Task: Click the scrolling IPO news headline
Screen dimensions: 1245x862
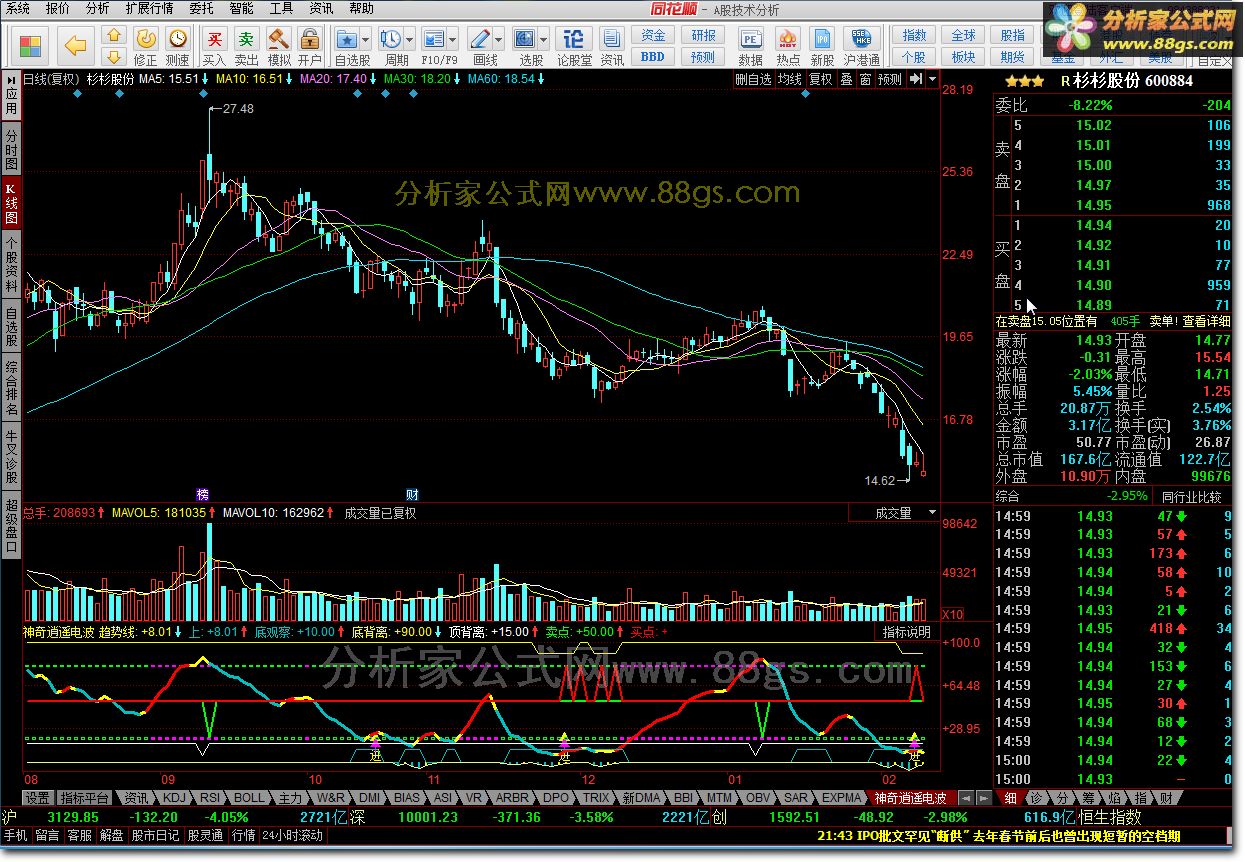Action: tap(999, 835)
